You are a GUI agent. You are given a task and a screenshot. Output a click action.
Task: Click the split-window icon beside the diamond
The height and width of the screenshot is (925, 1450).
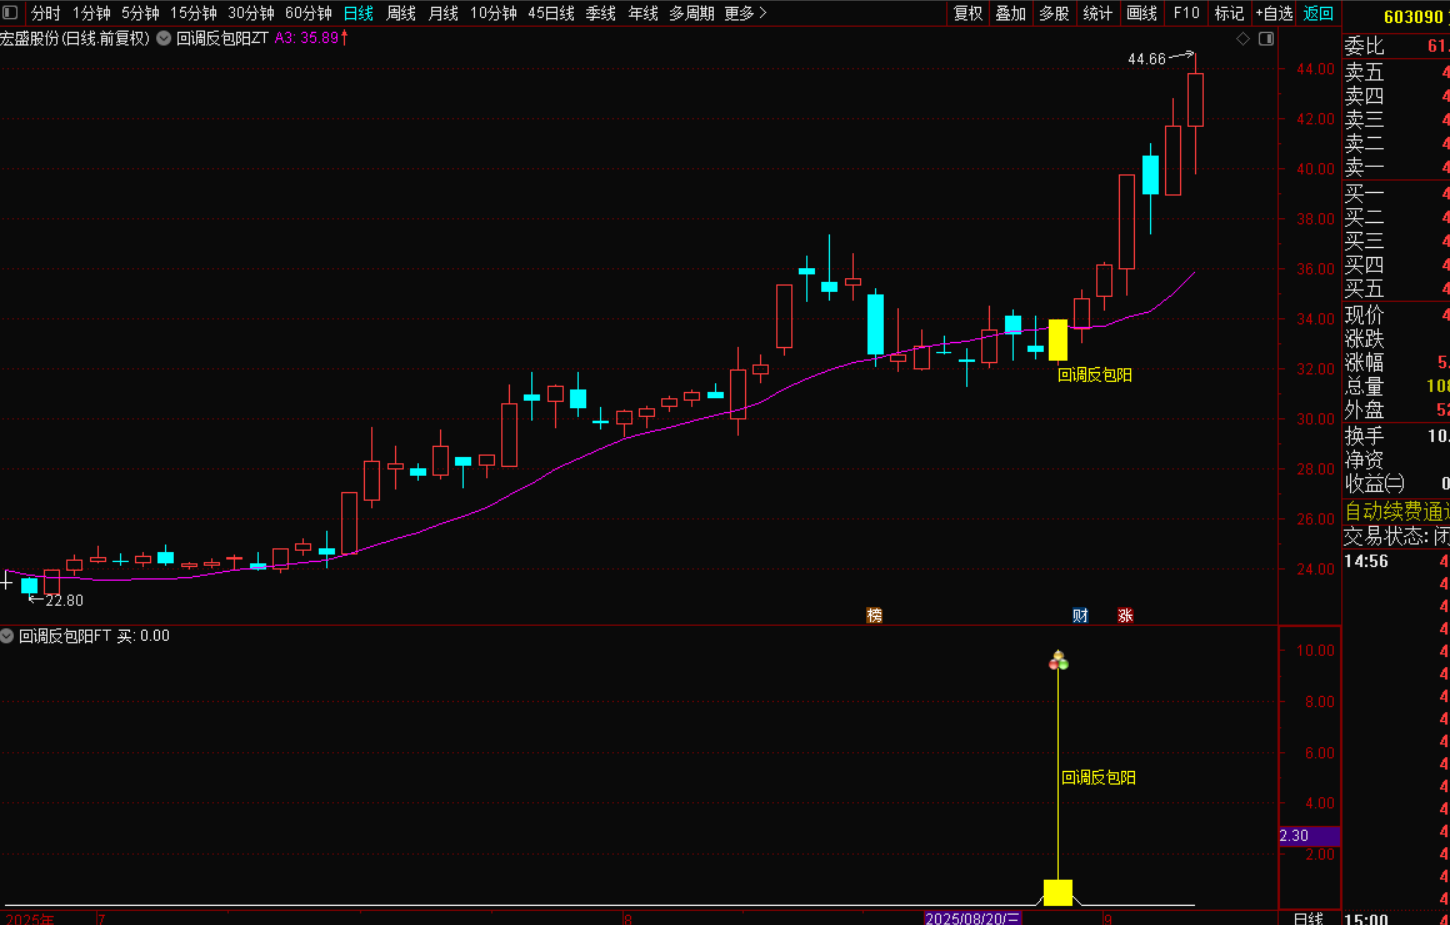tap(1266, 39)
